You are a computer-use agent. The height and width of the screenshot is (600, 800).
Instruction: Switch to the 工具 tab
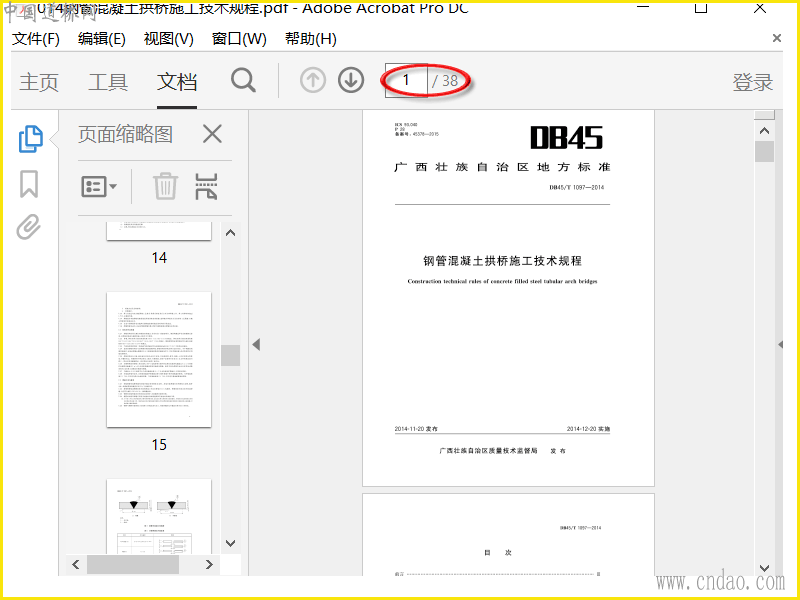pyautogui.click(x=108, y=82)
